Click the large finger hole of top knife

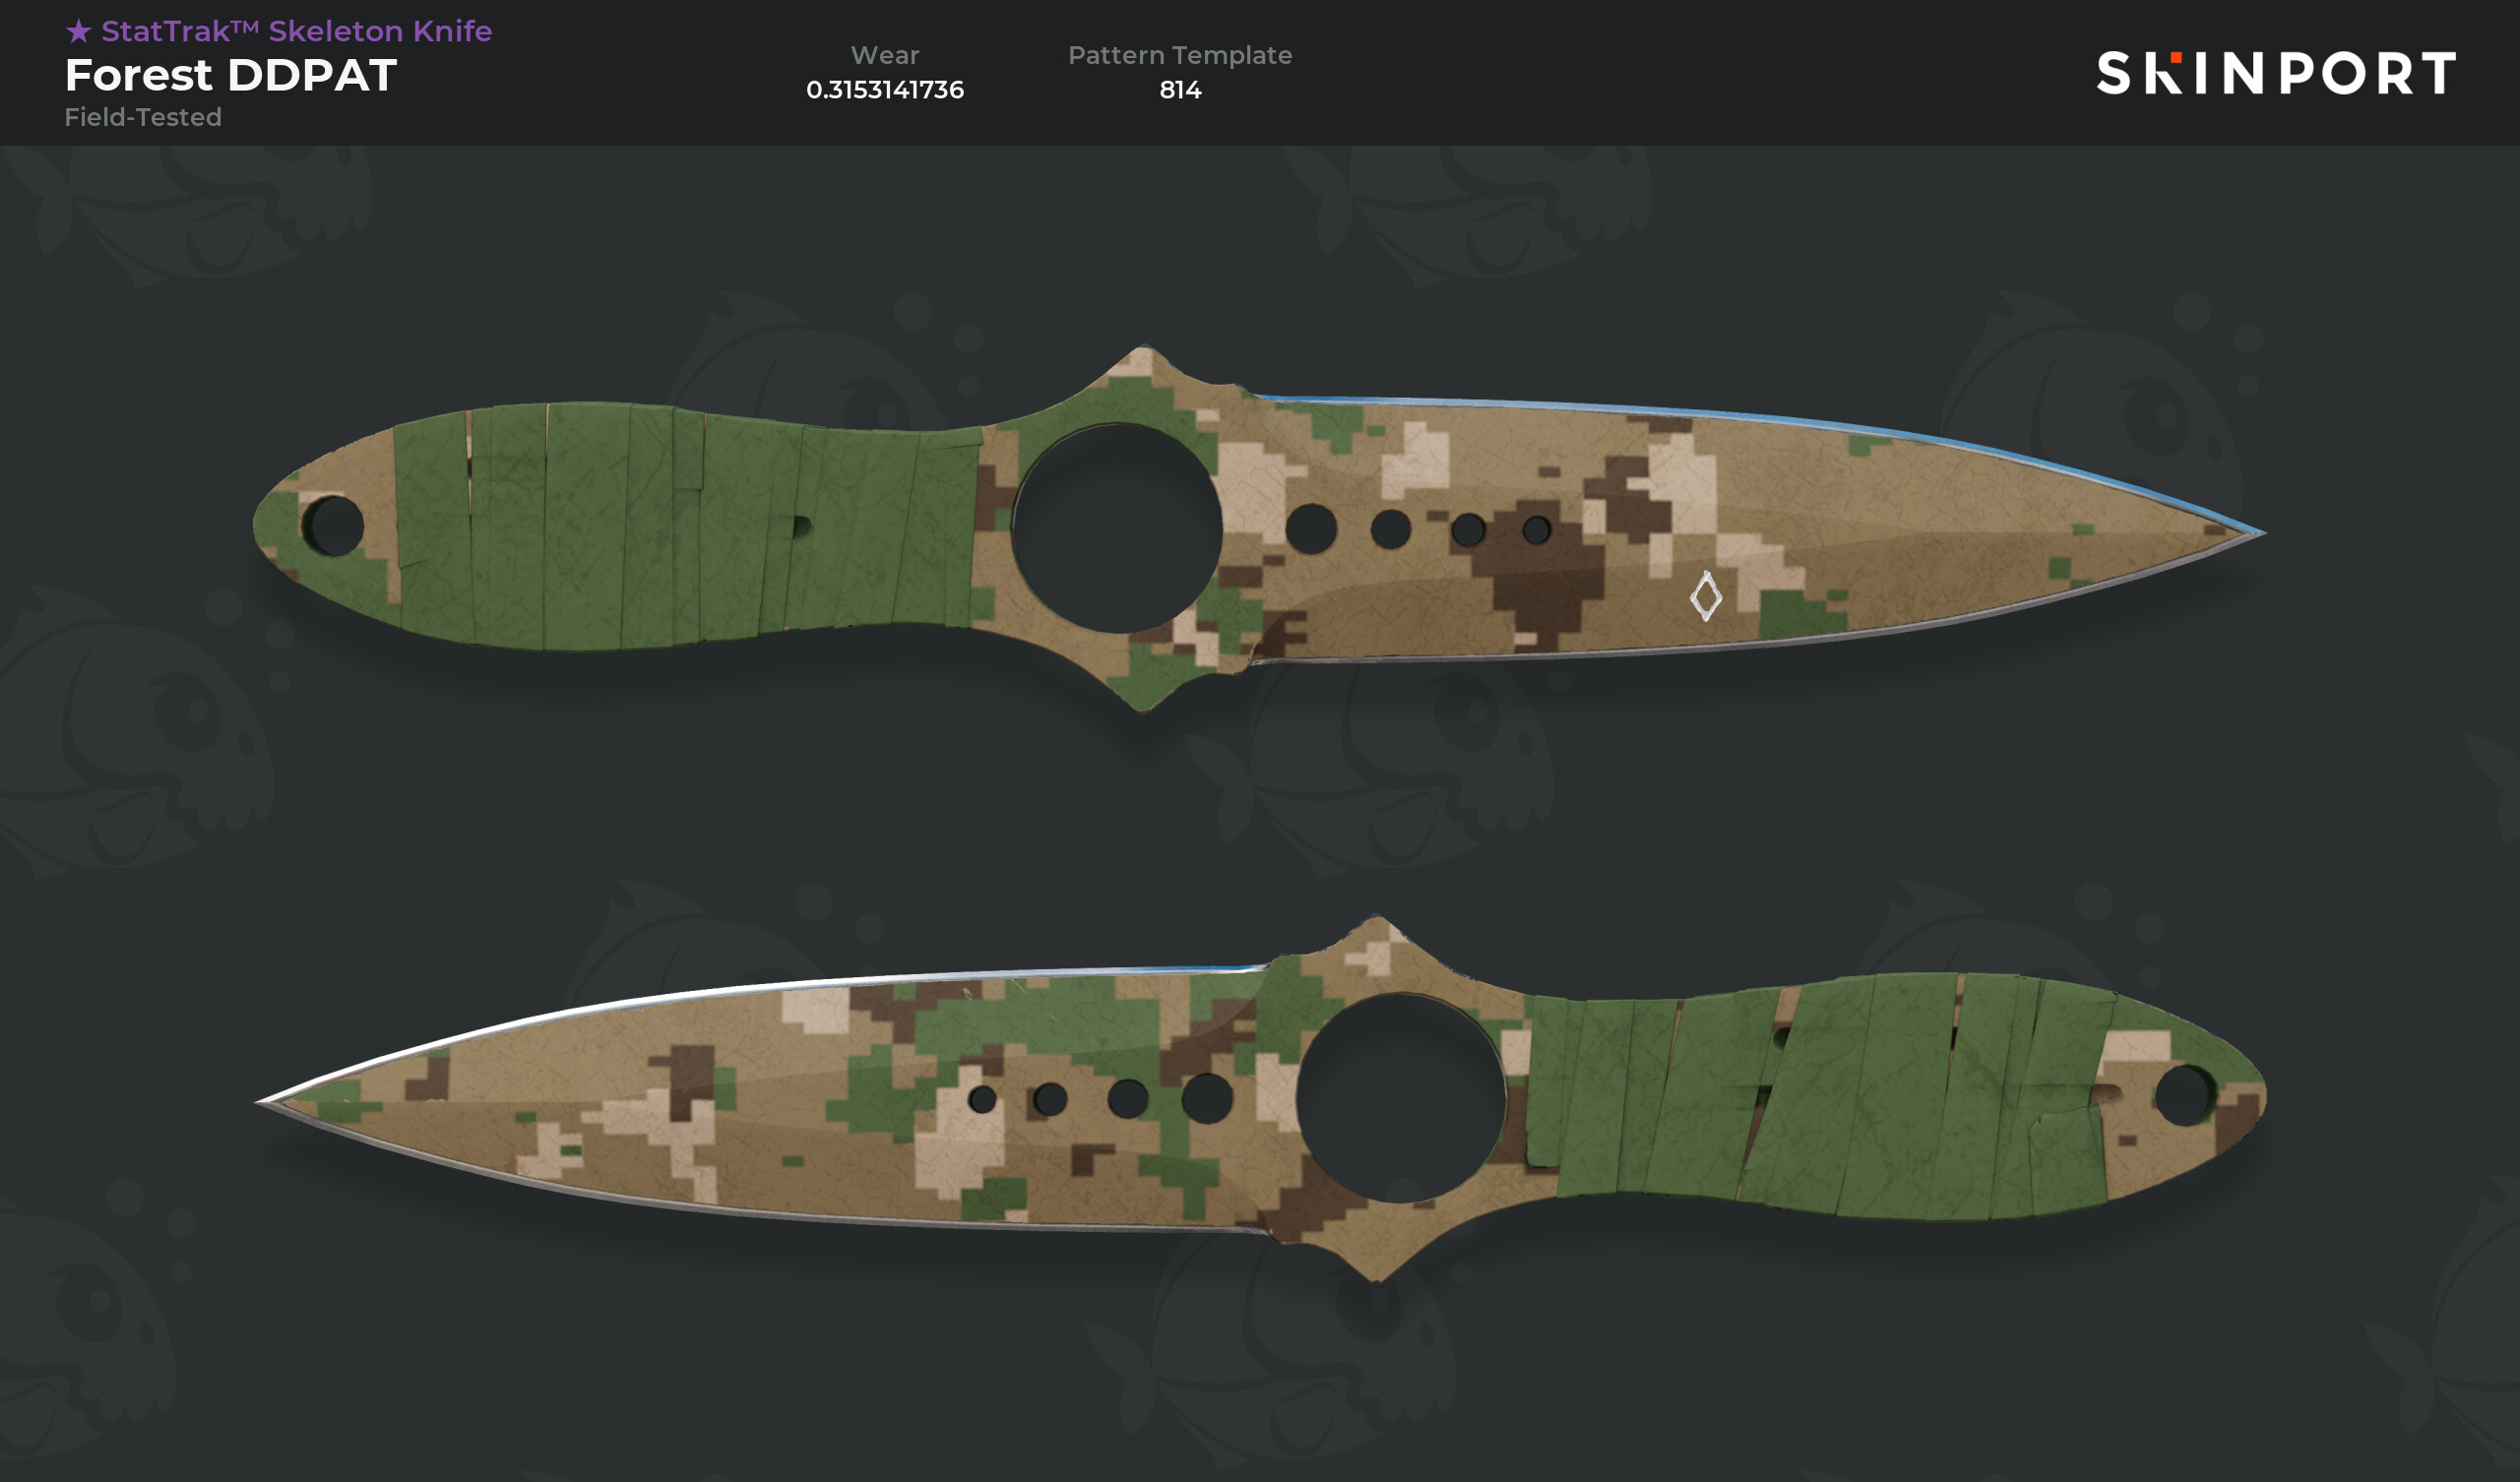pyautogui.click(x=1117, y=528)
